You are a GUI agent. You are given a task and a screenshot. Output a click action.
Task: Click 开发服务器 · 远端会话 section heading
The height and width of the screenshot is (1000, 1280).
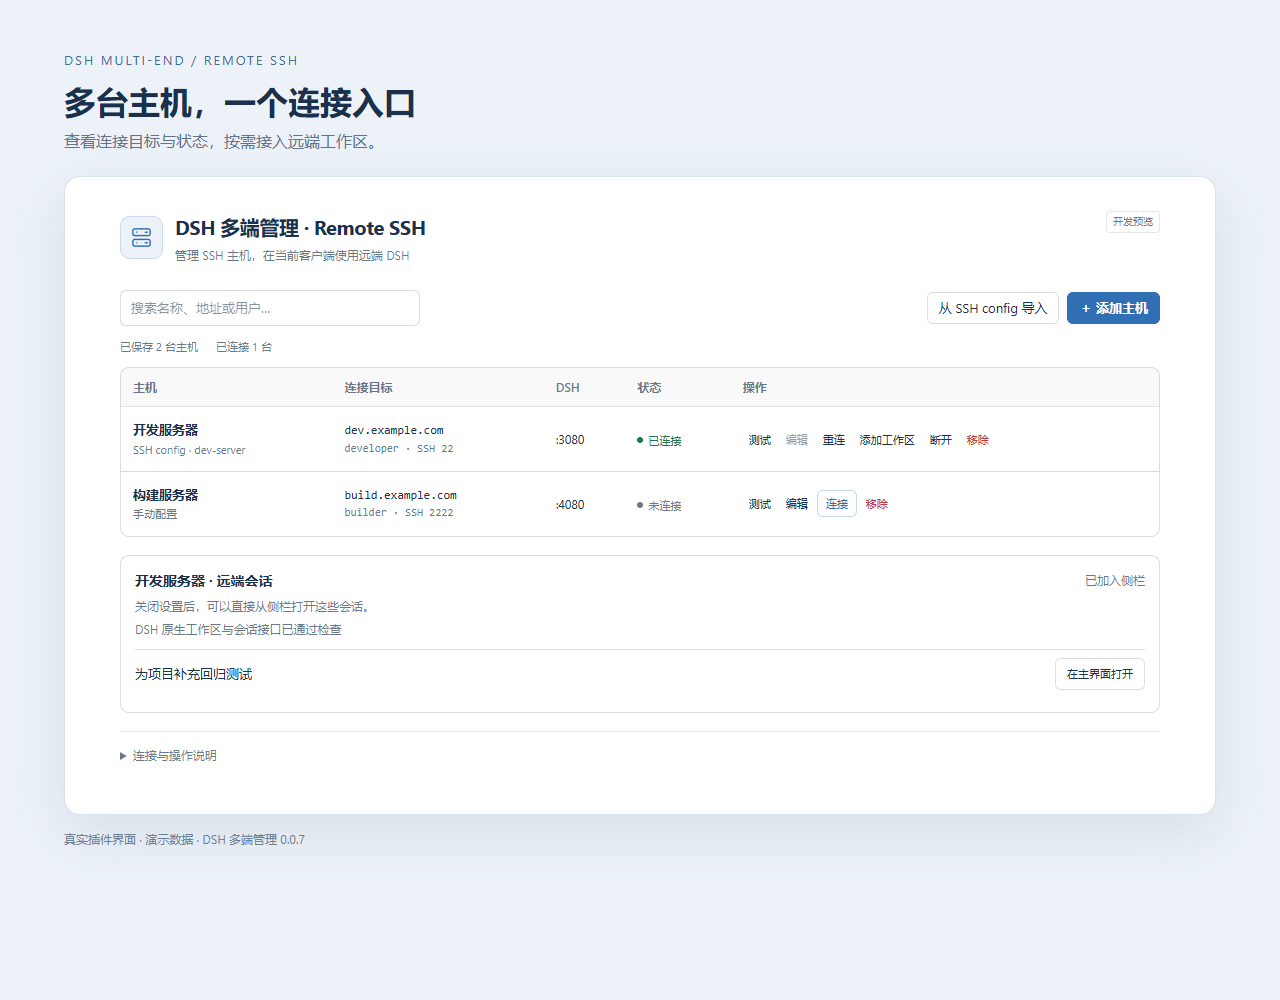(204, 581)
